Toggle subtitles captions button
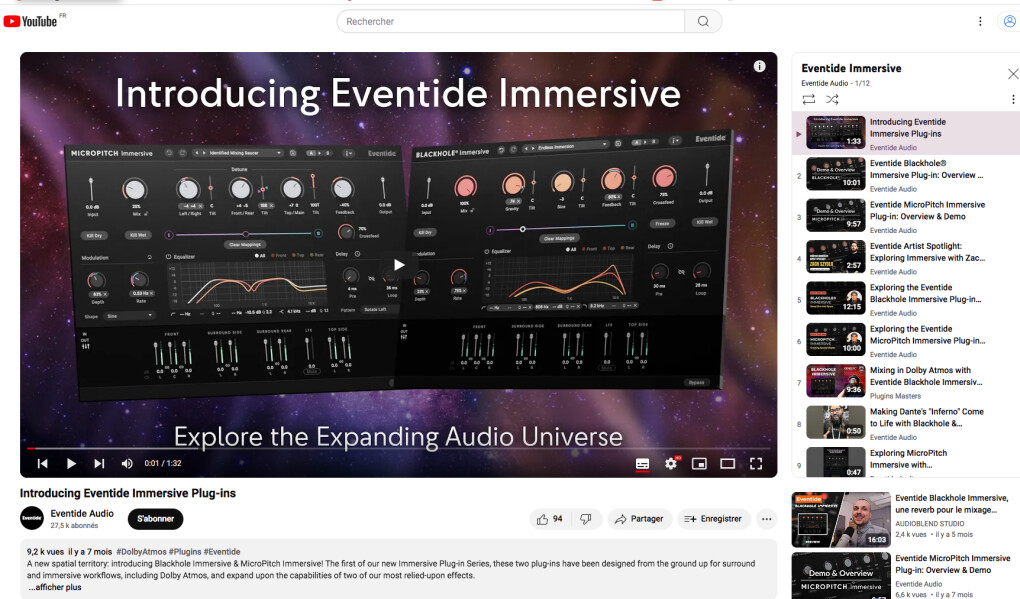The width and height of the screenshot is (1020, 599). pos(642,464)
